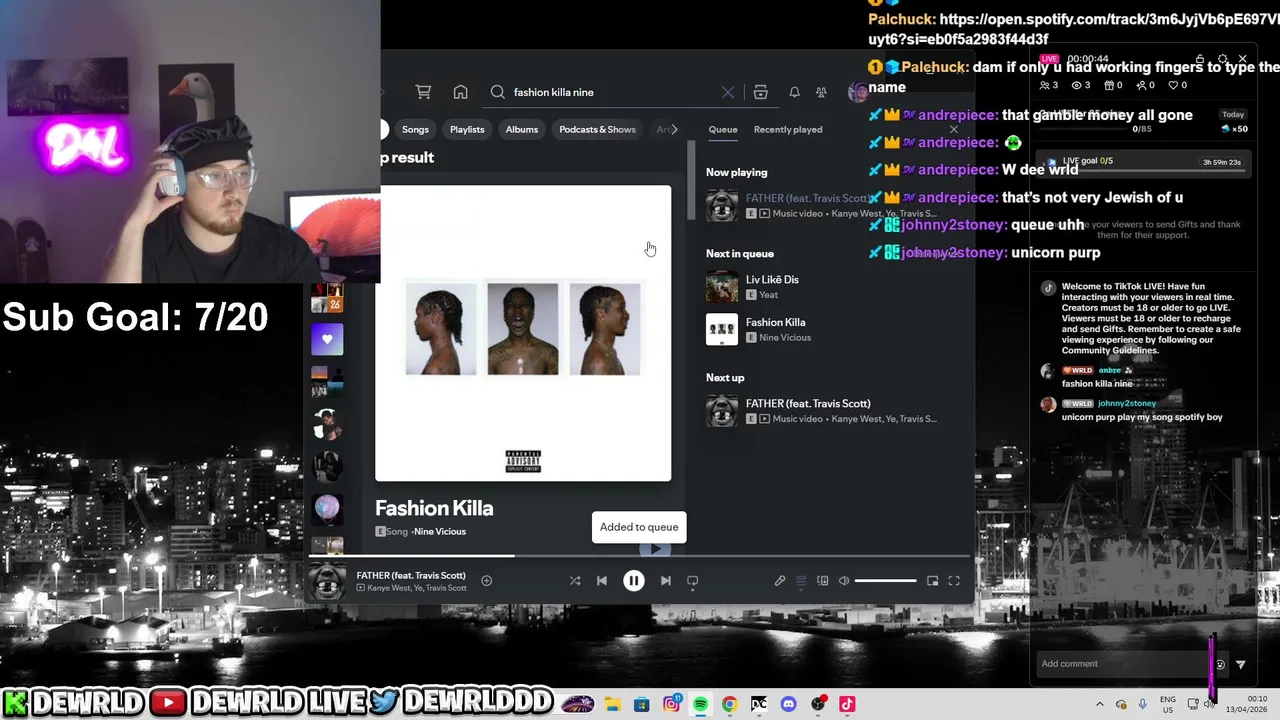The height and width of the screenshot is (720, 1280).
Task: Filter results by Podcasts & Shows
Action: click(x=597, y=129)
